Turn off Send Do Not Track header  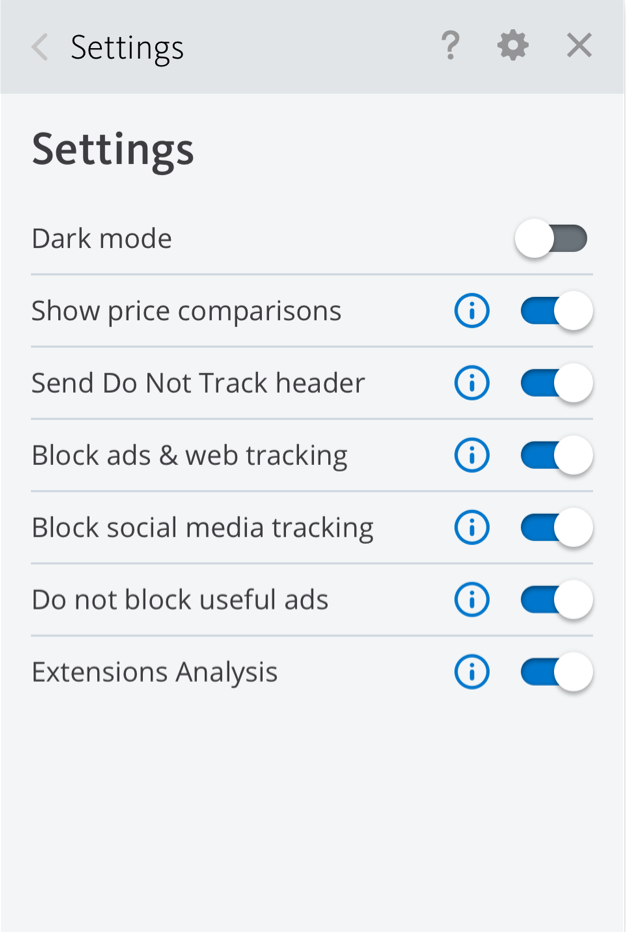(x=555, y=383)
